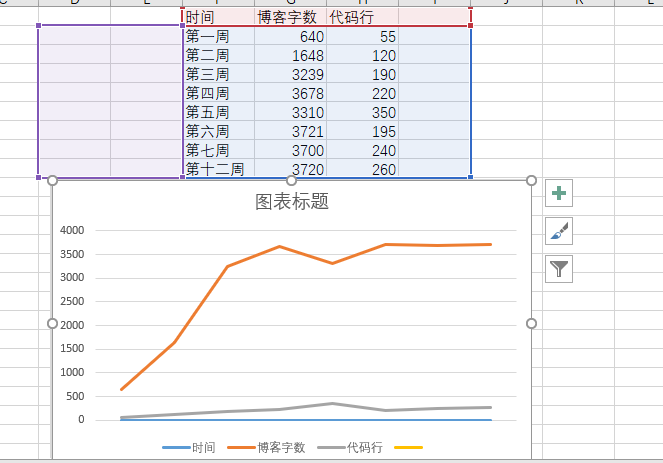Click the 500 vertical axis label
Screen dimensions: 663x463
click(x=75, y=396)
